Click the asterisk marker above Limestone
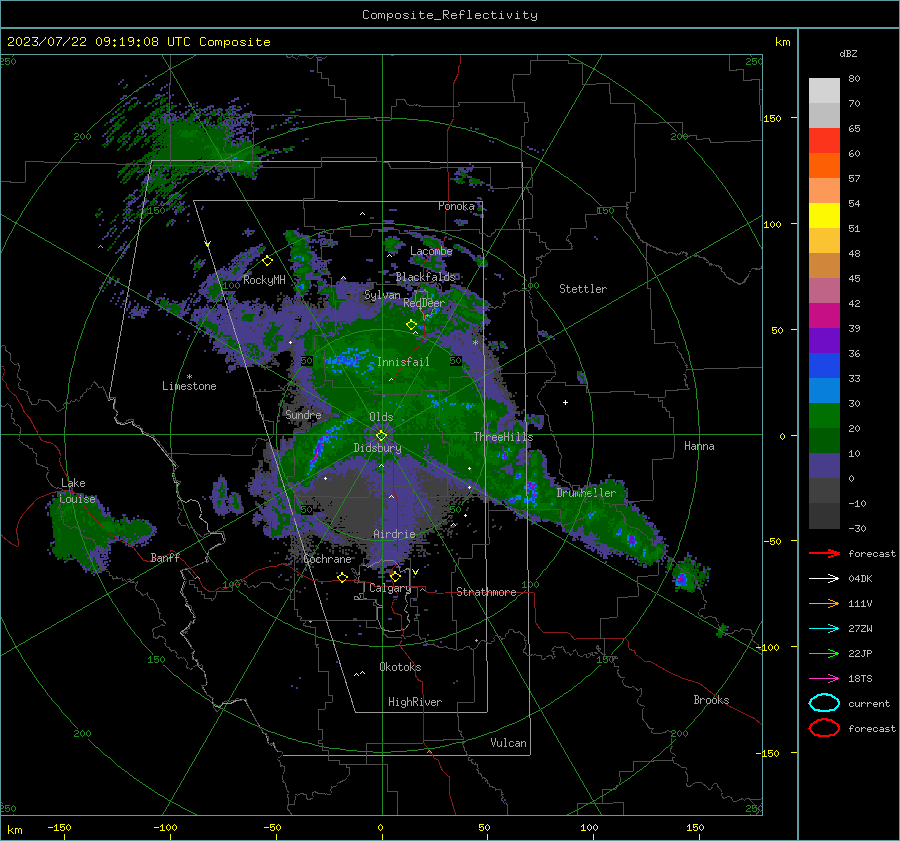 click(x=189, y=377)
